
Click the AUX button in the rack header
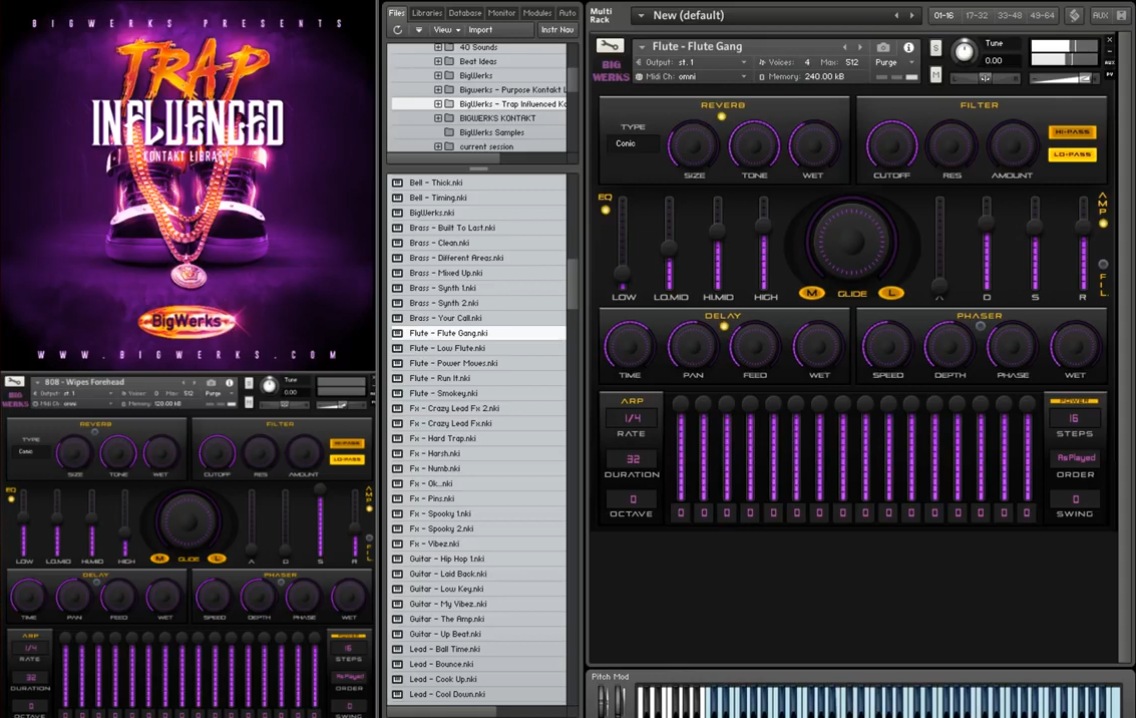(1100, 15)
